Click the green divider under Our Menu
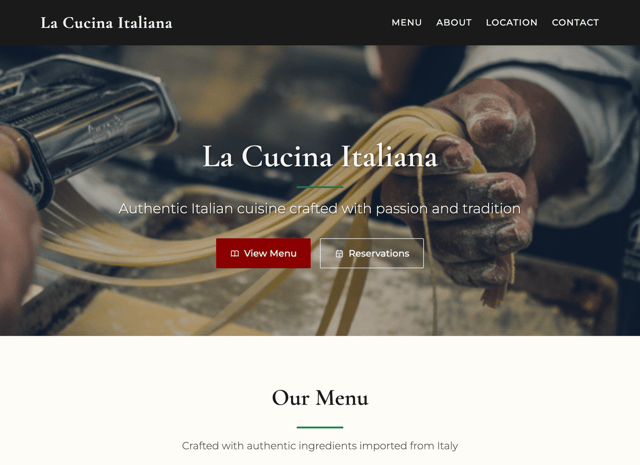The image size is (640, 465). point(320,427)
